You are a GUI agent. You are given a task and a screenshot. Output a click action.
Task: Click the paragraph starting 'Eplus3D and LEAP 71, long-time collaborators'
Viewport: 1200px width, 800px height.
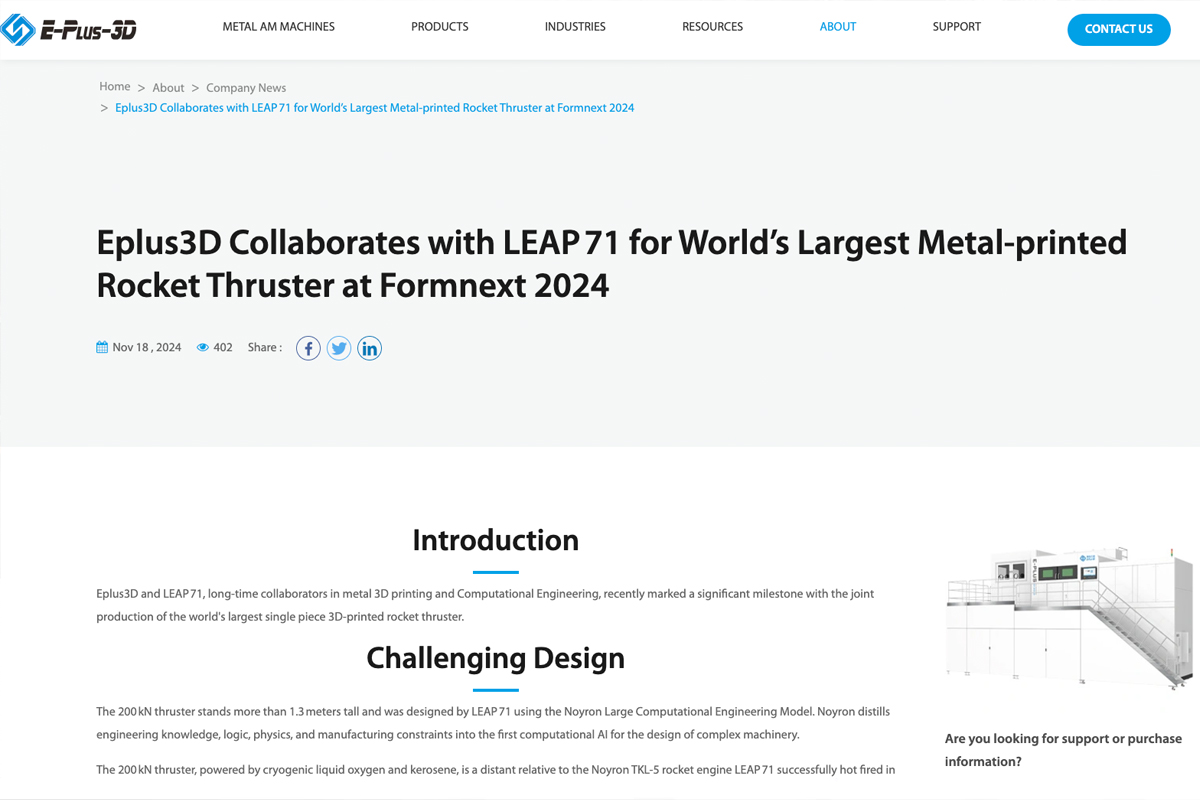(485, 605)
